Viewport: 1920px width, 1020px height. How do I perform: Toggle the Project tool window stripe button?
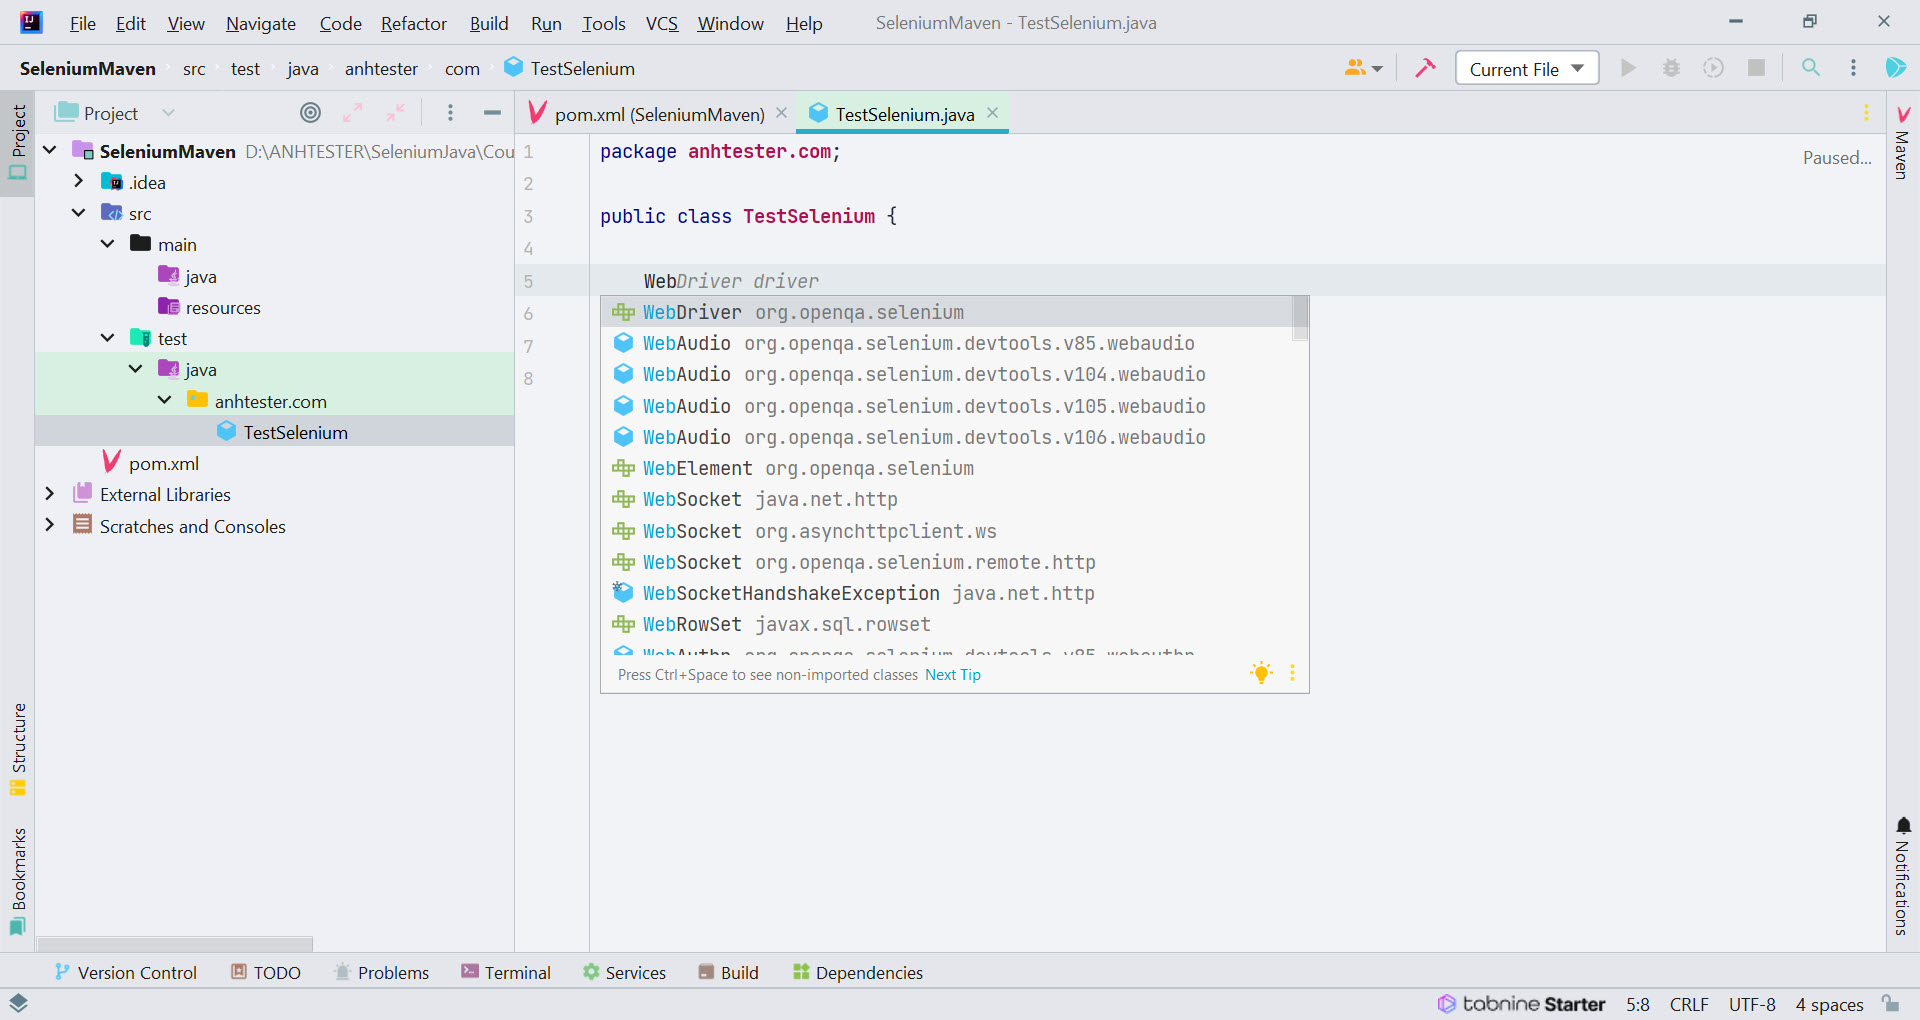tap(18, 142)
